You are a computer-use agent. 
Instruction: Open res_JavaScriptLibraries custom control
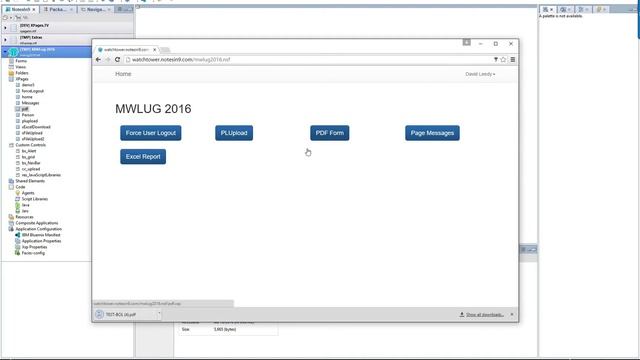41,175
